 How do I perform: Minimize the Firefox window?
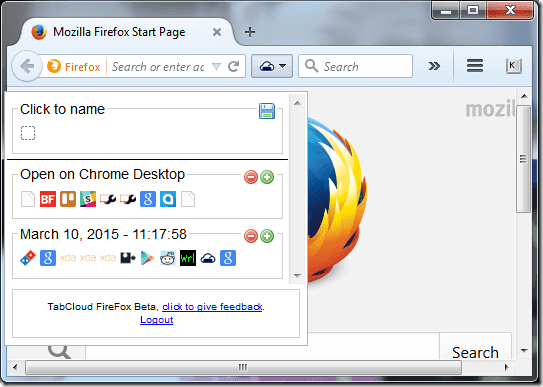point(446,10)
